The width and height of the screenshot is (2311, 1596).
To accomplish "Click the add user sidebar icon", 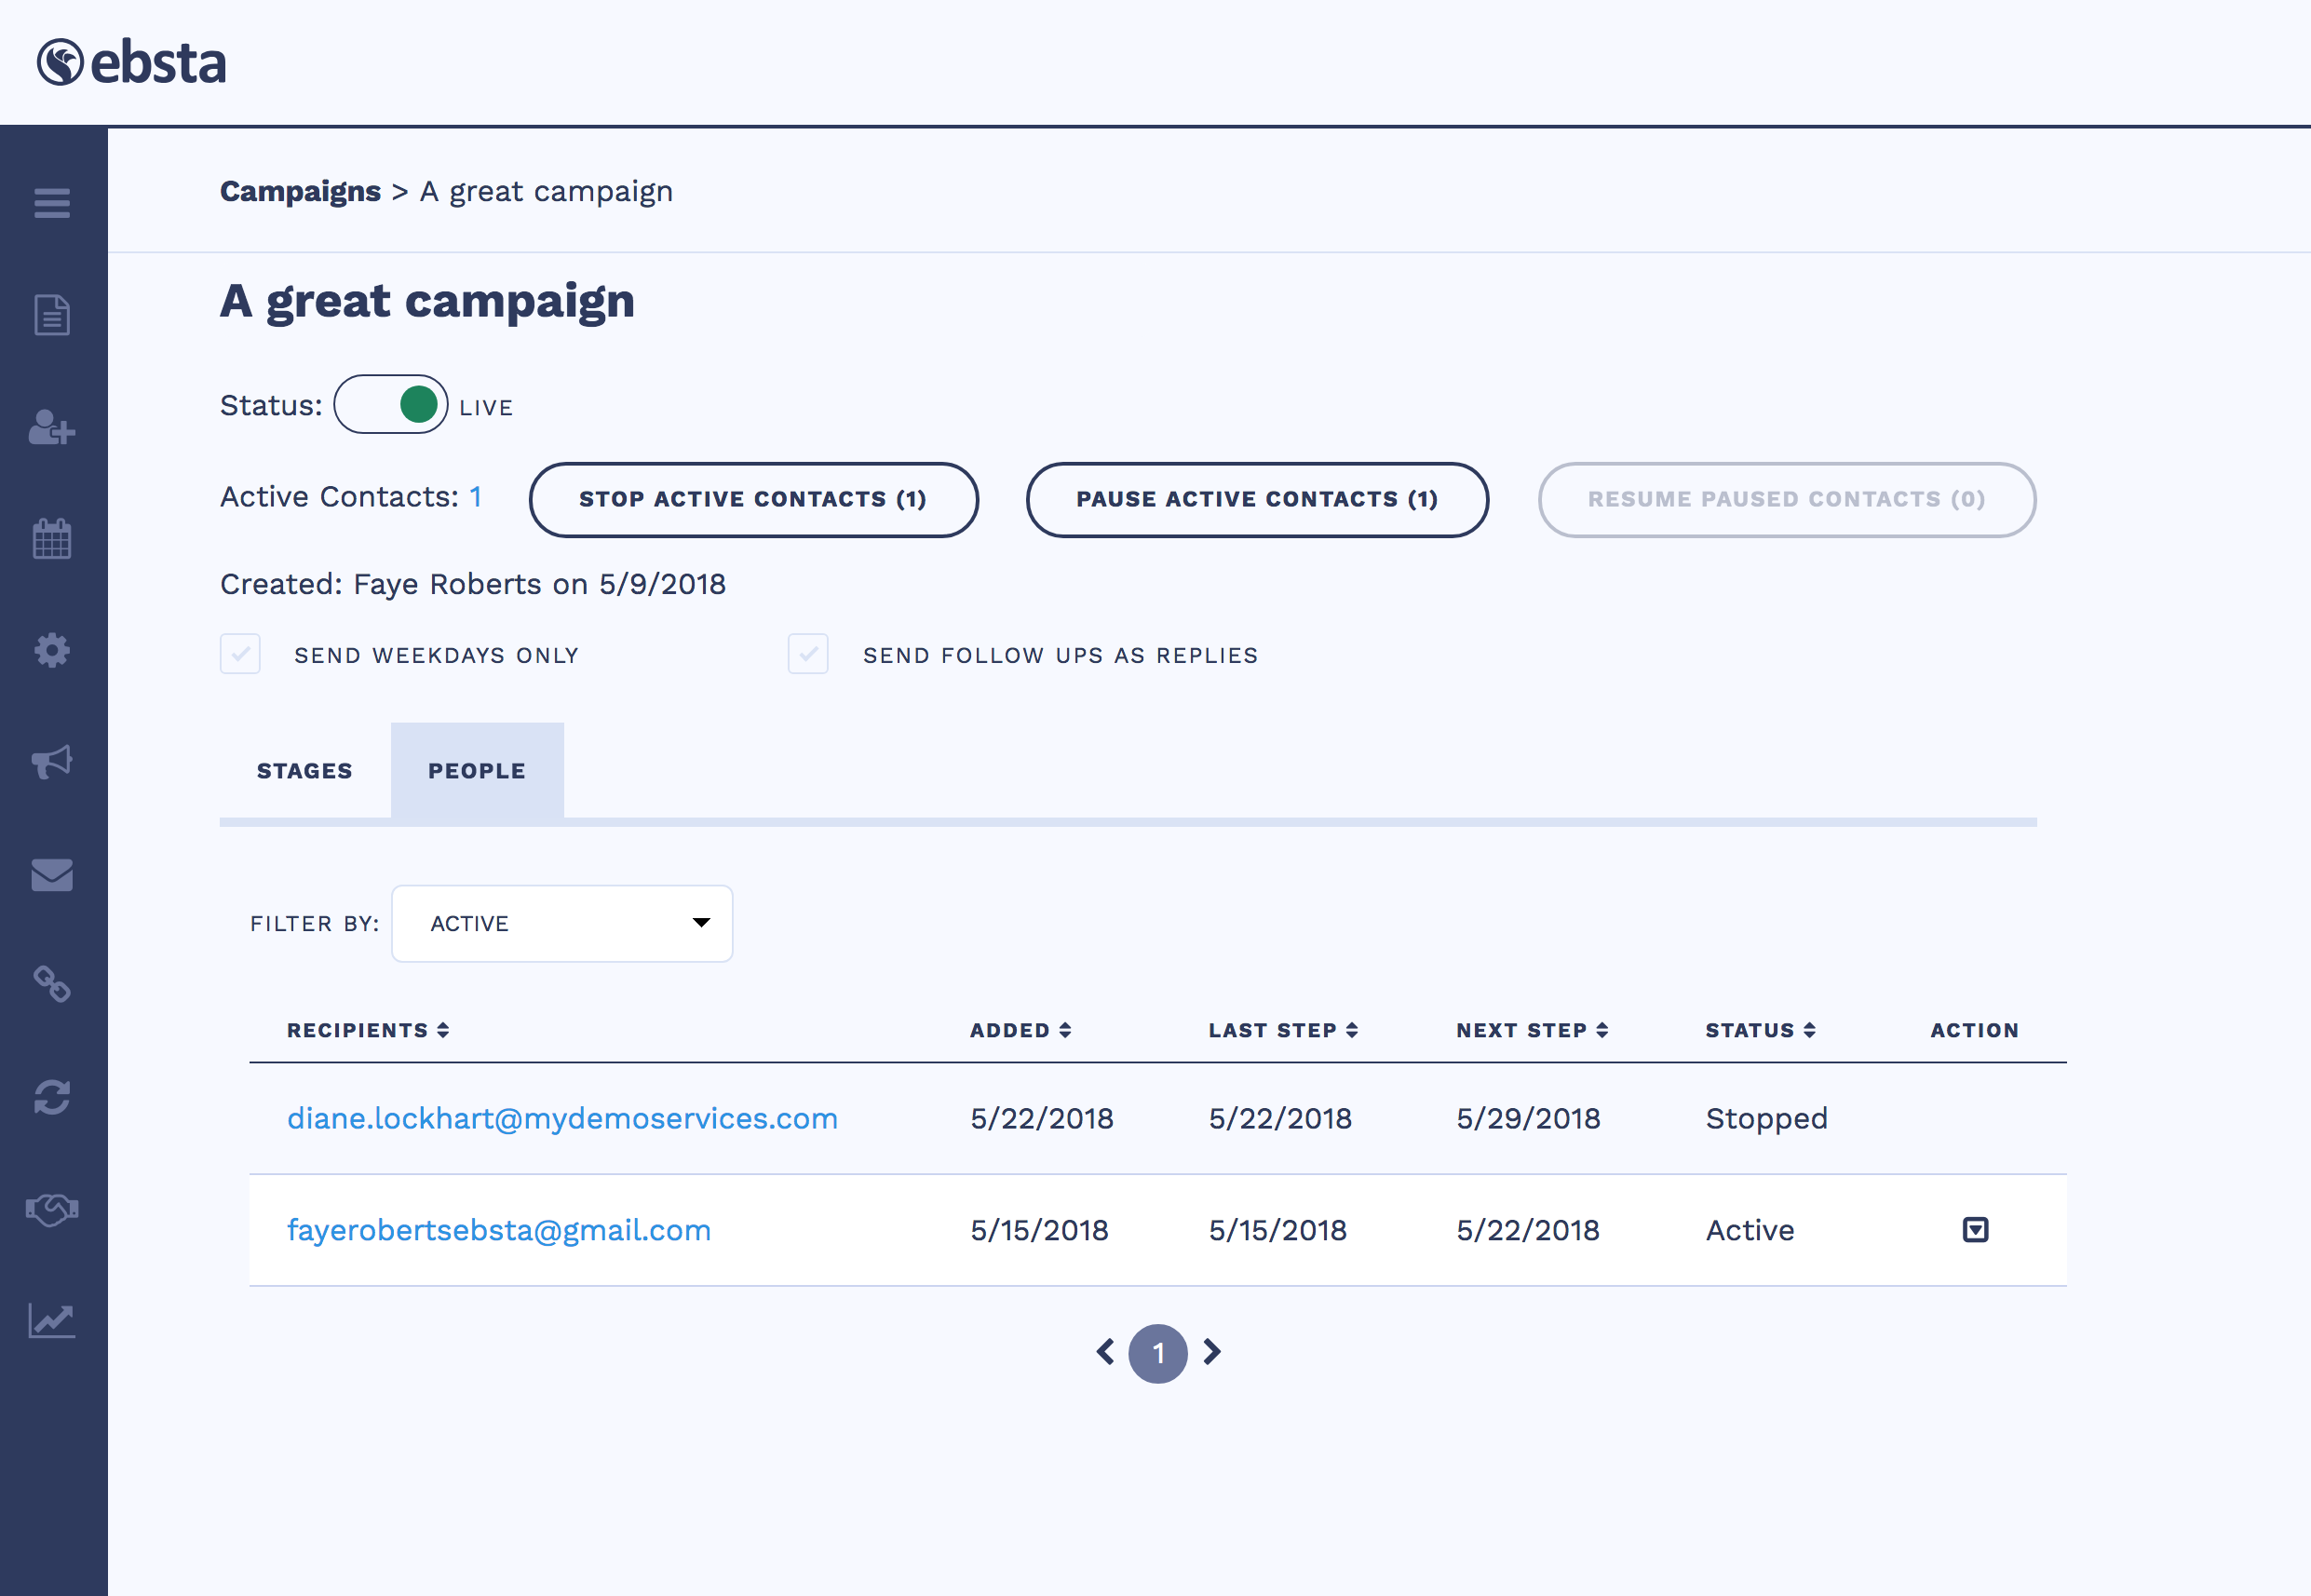I will (52, 428).
